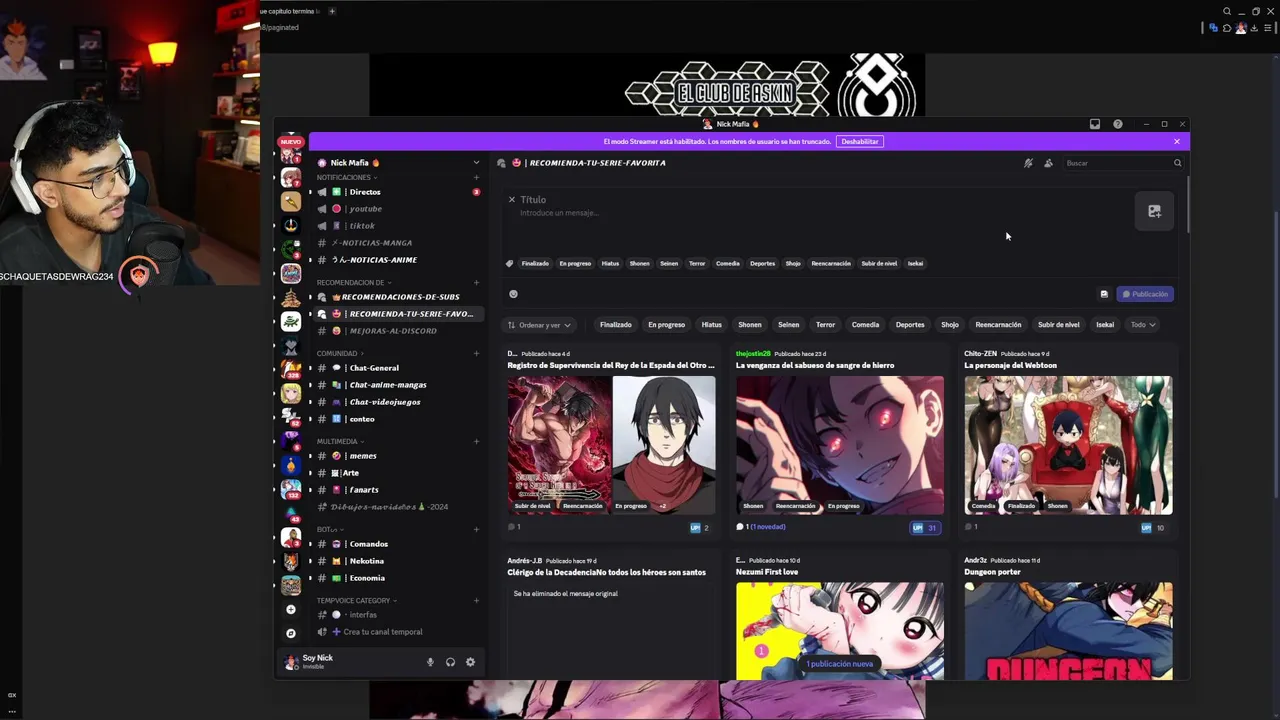Add channel to TEMPVOICE CATEGORY
This screenshot has width=1280, height=720.
click(476, 601)
